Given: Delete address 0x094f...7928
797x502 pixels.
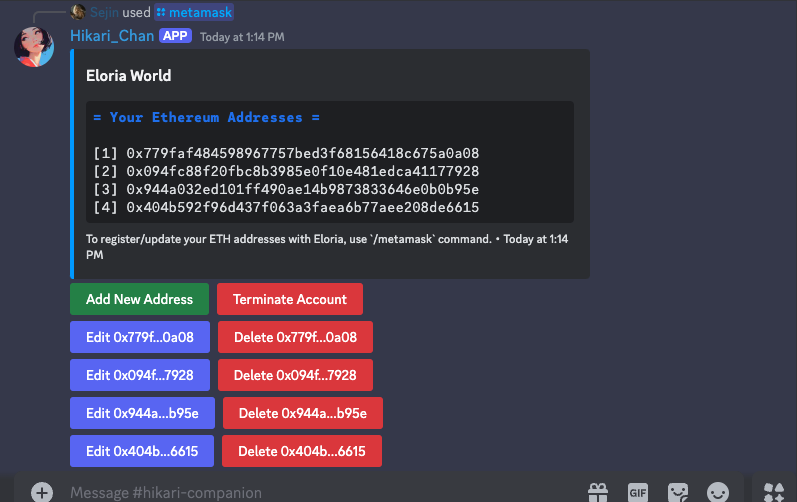Looking at the screenshot, I should point(295,375).
